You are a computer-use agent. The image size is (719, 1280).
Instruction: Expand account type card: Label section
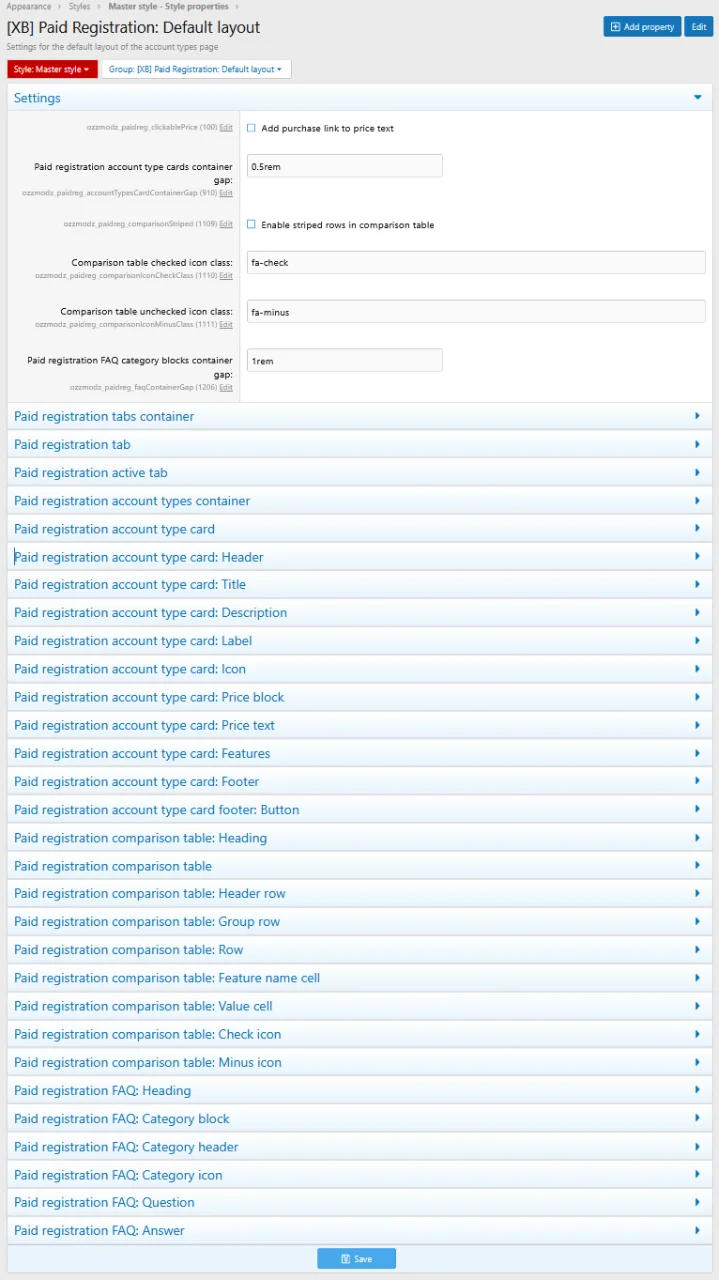pyautogui.click(x=360, y=641)
